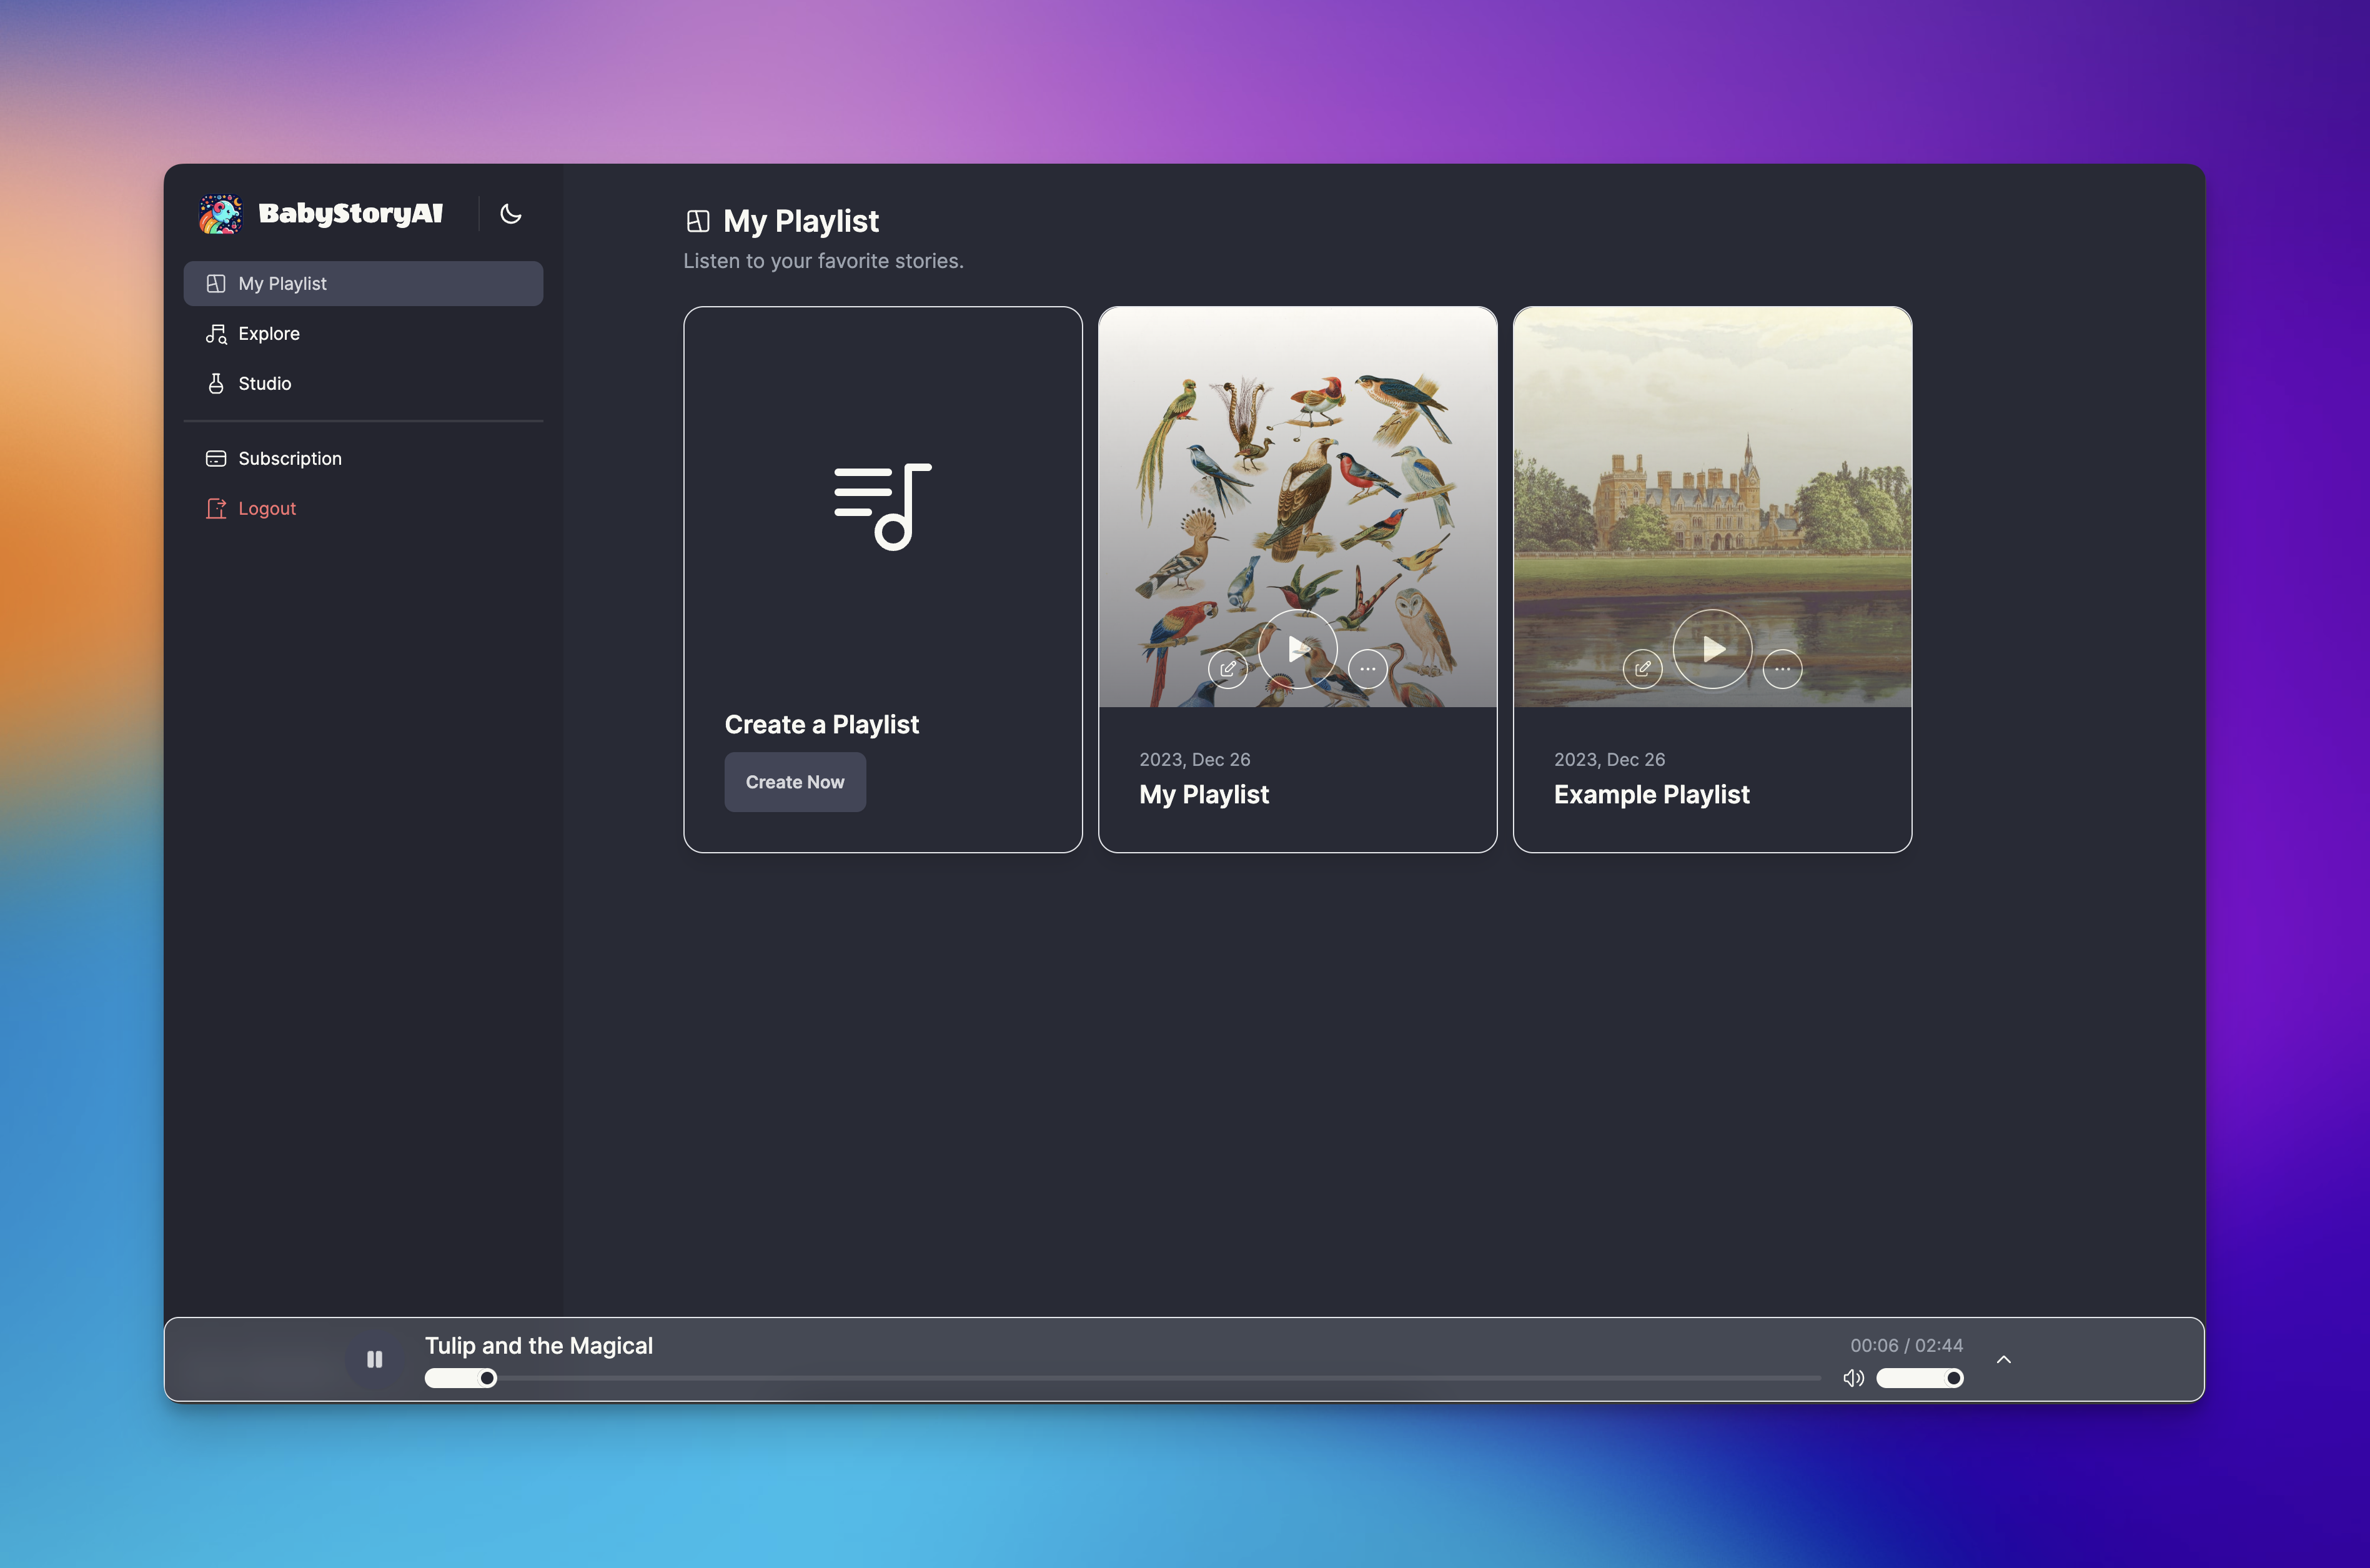Edit the Example Playlist card

(1642, 669)
